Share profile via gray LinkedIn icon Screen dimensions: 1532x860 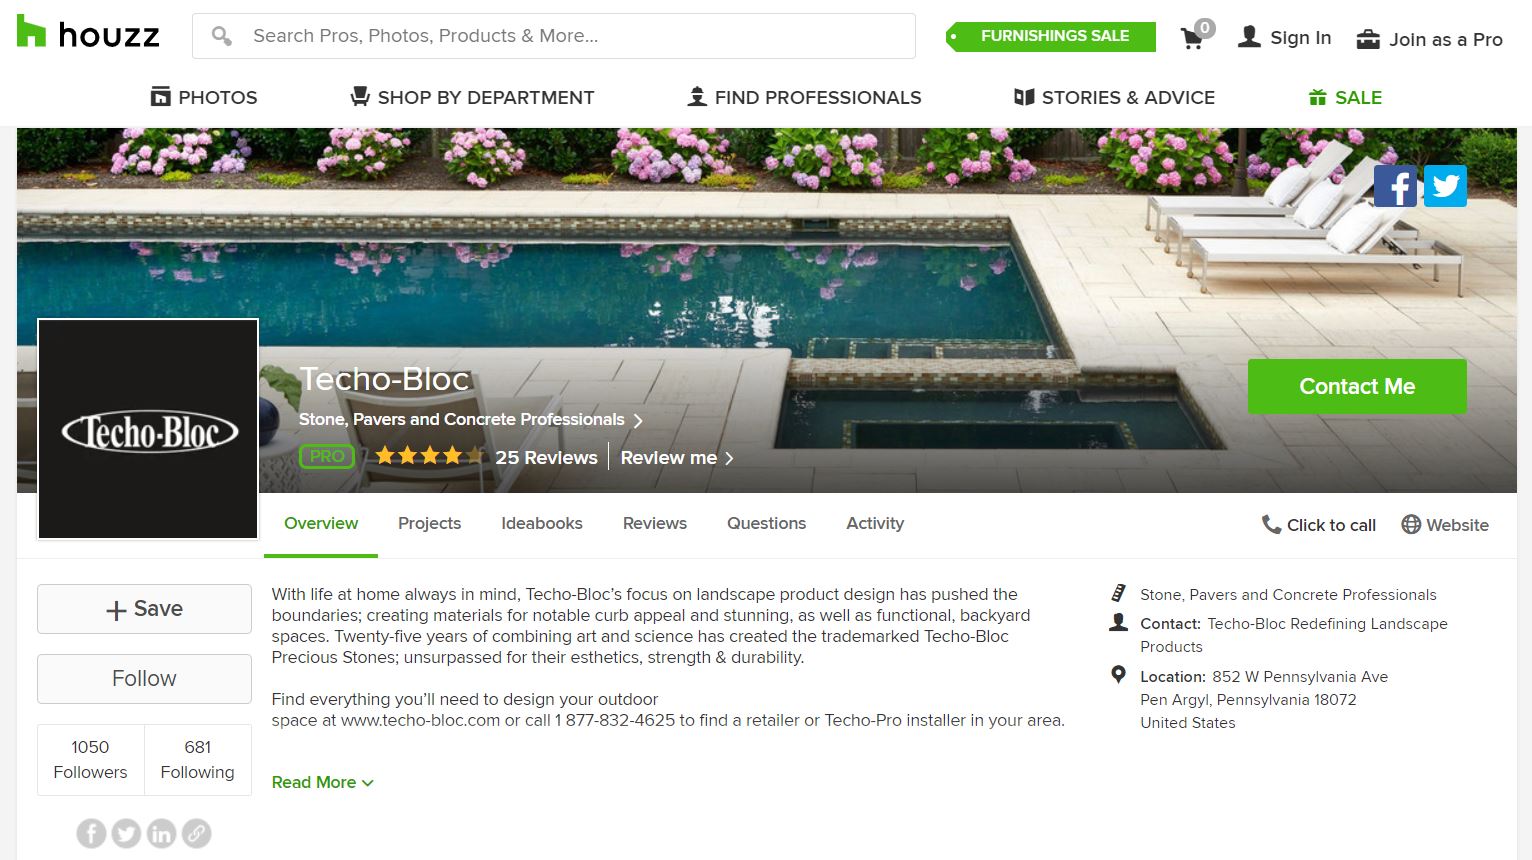pos(161,833)
